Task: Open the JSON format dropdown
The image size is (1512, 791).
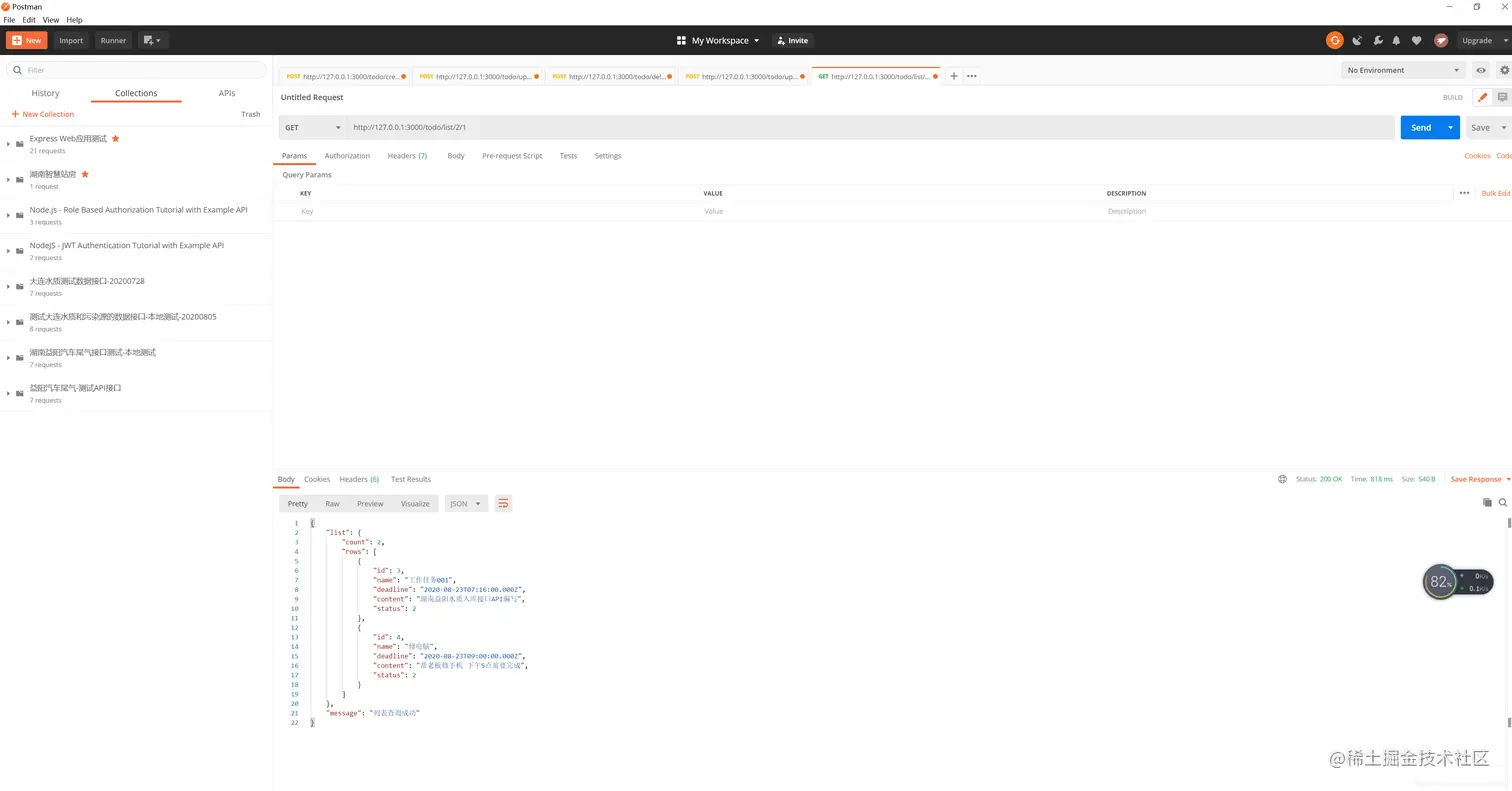Action: [466, 503]
